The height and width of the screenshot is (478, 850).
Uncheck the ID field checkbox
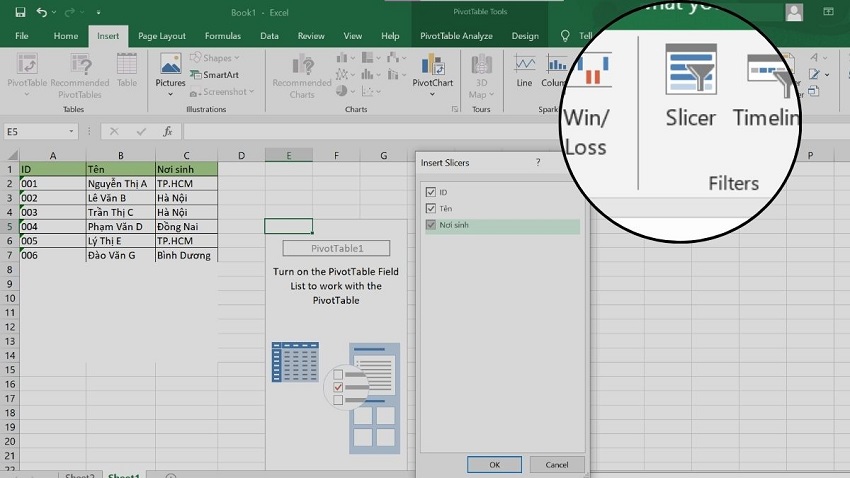[431, 192]
